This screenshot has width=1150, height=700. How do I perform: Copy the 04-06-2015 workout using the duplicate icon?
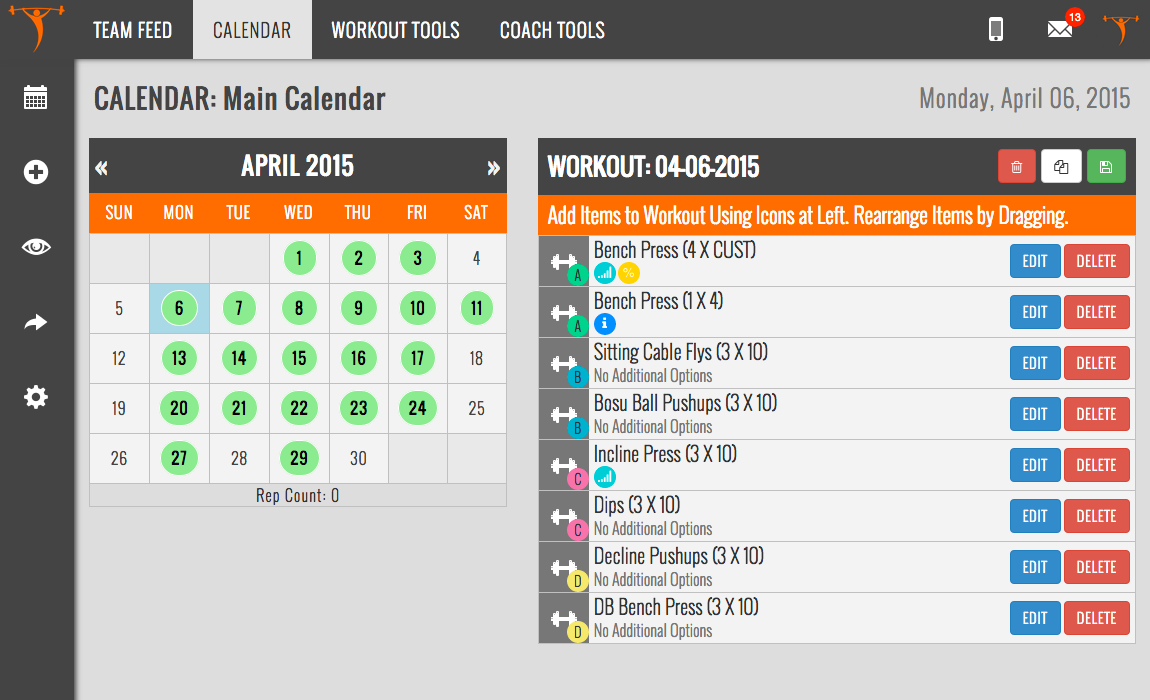coord(1061,166)
